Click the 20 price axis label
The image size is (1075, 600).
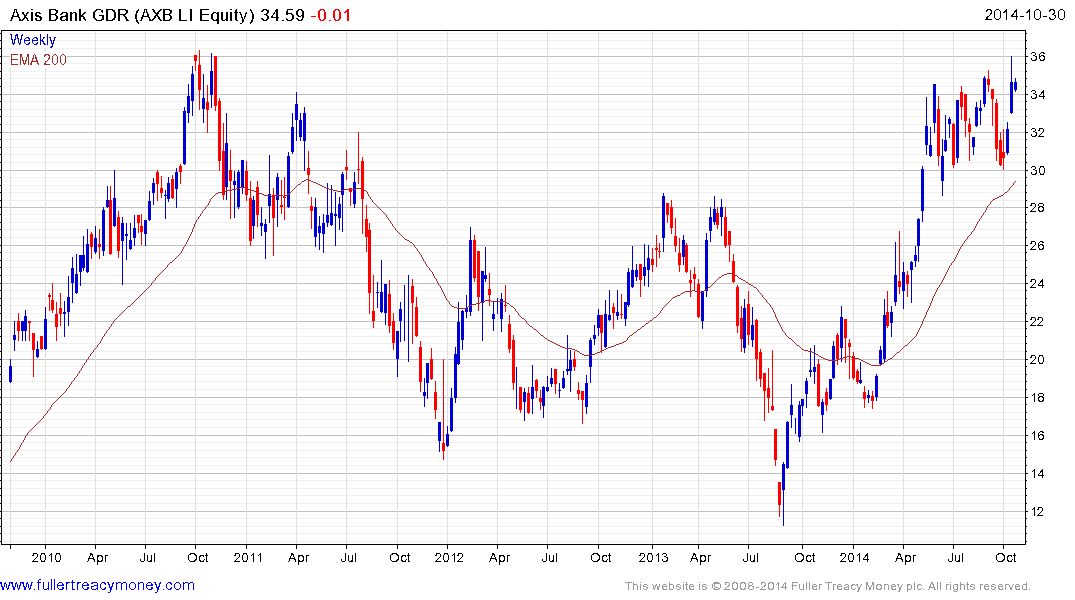click(1038, 359)
